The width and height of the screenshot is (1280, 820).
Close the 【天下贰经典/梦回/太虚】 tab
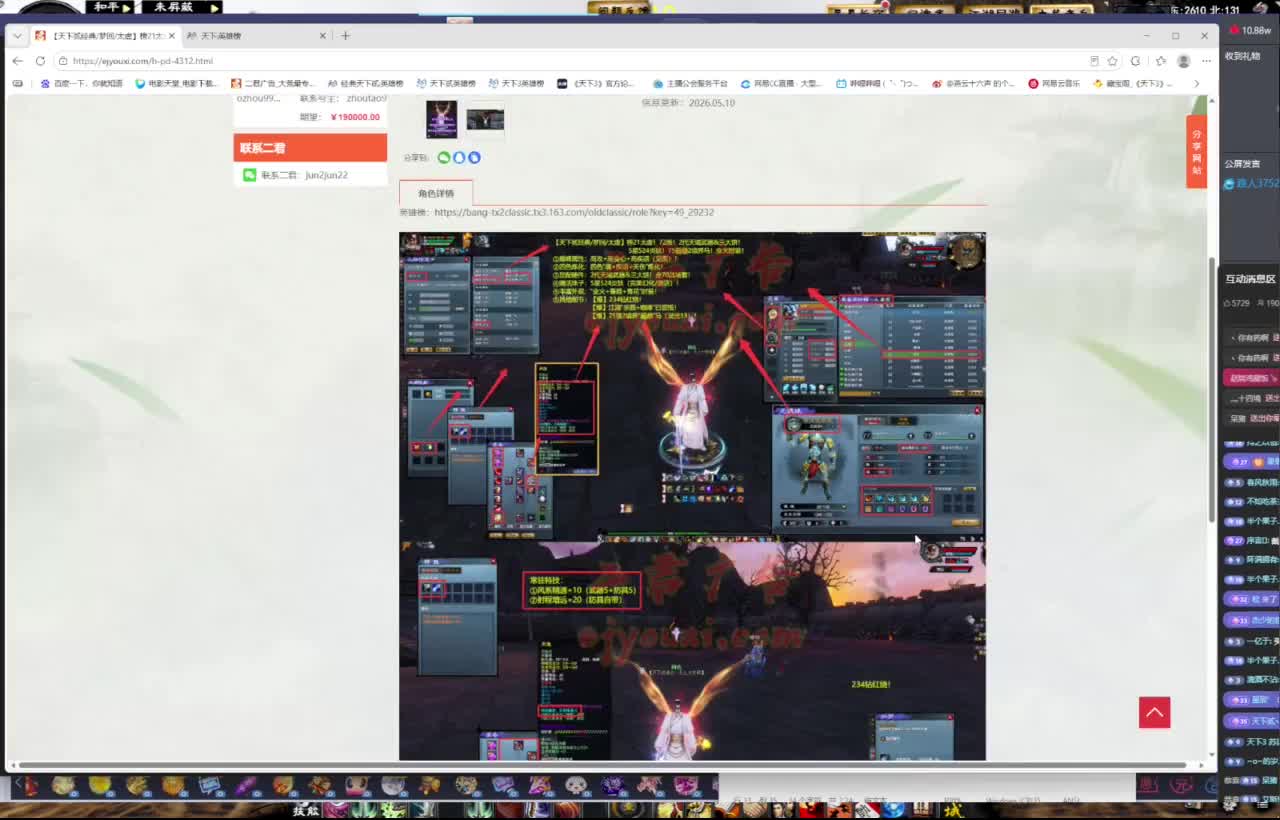pos(172,36)
